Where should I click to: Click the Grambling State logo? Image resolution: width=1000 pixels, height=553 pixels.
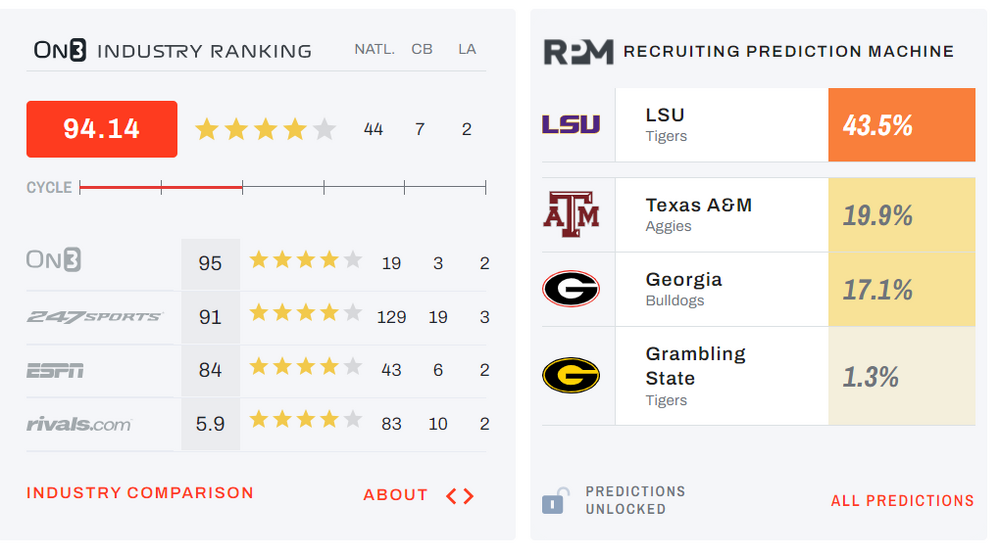[571, 375]
